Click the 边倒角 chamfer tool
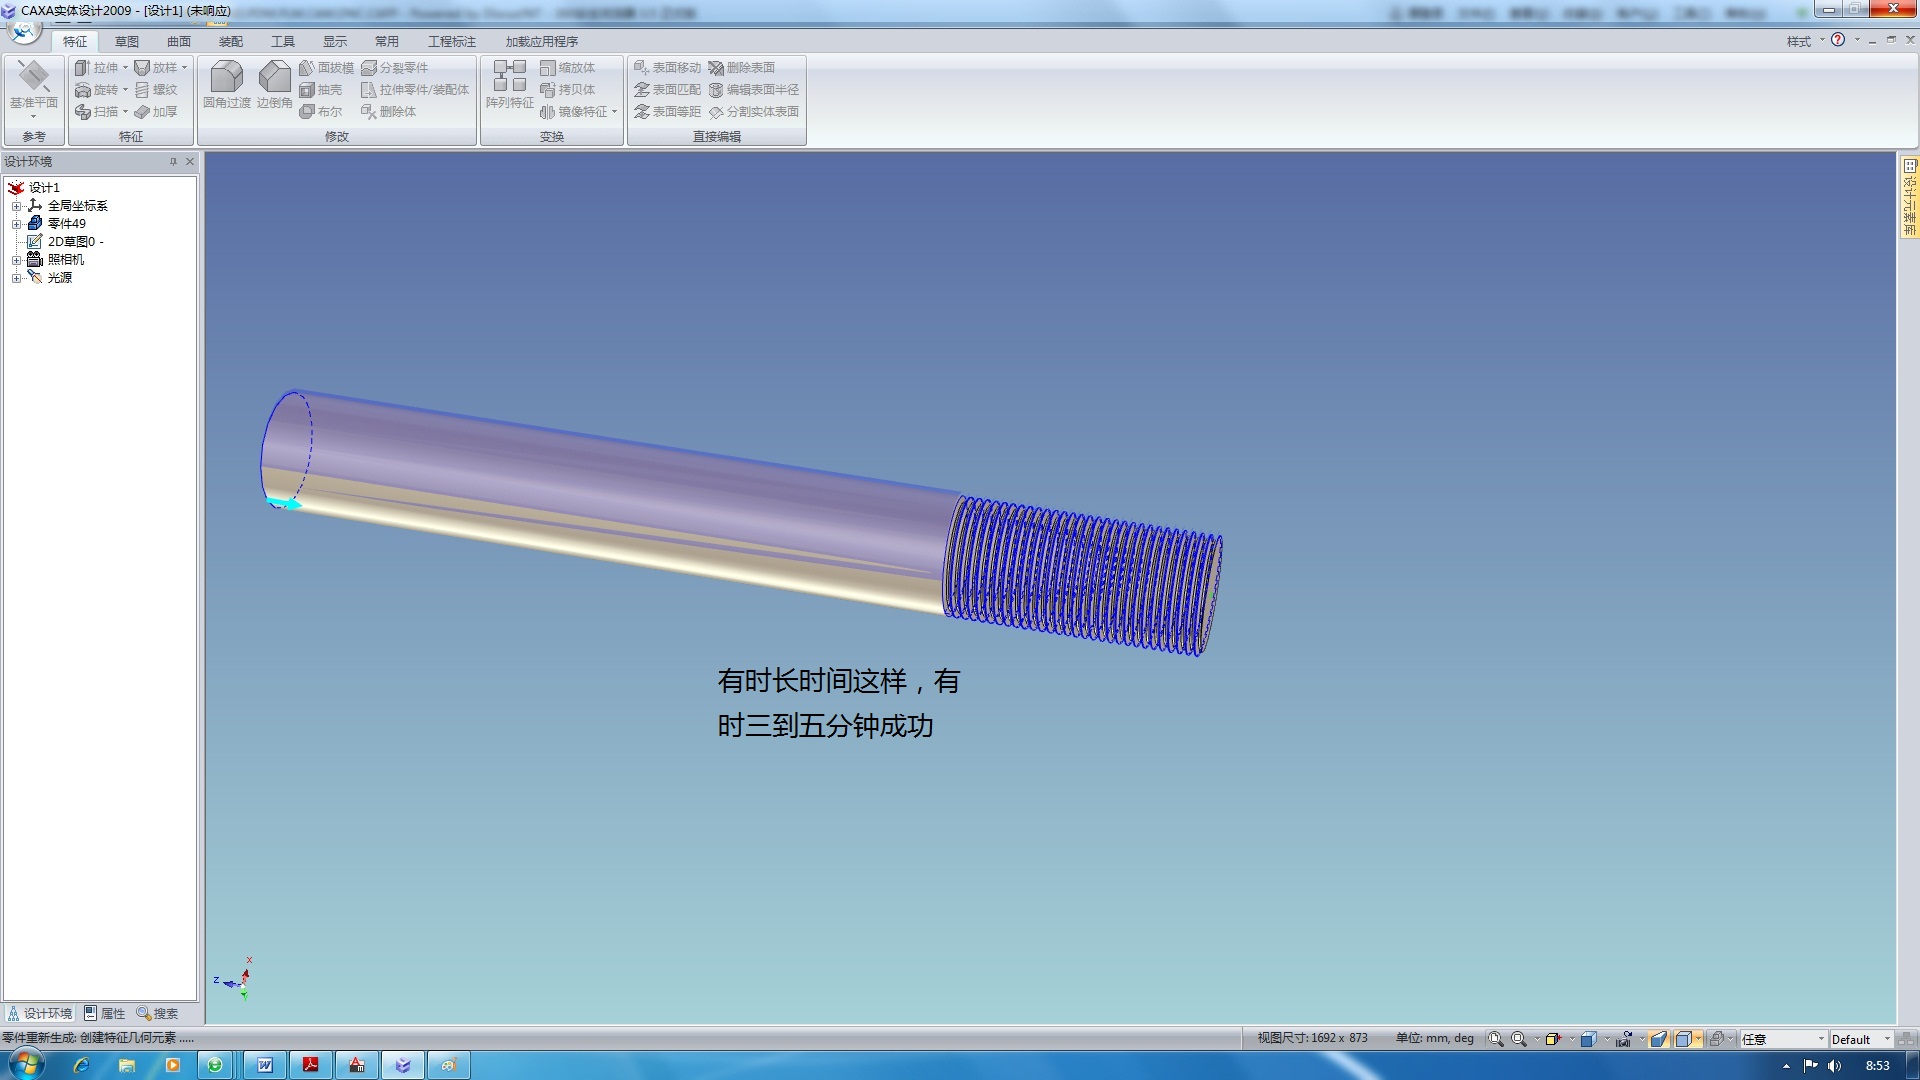This screenshot has height=1080, width=1920. point(274,85)
